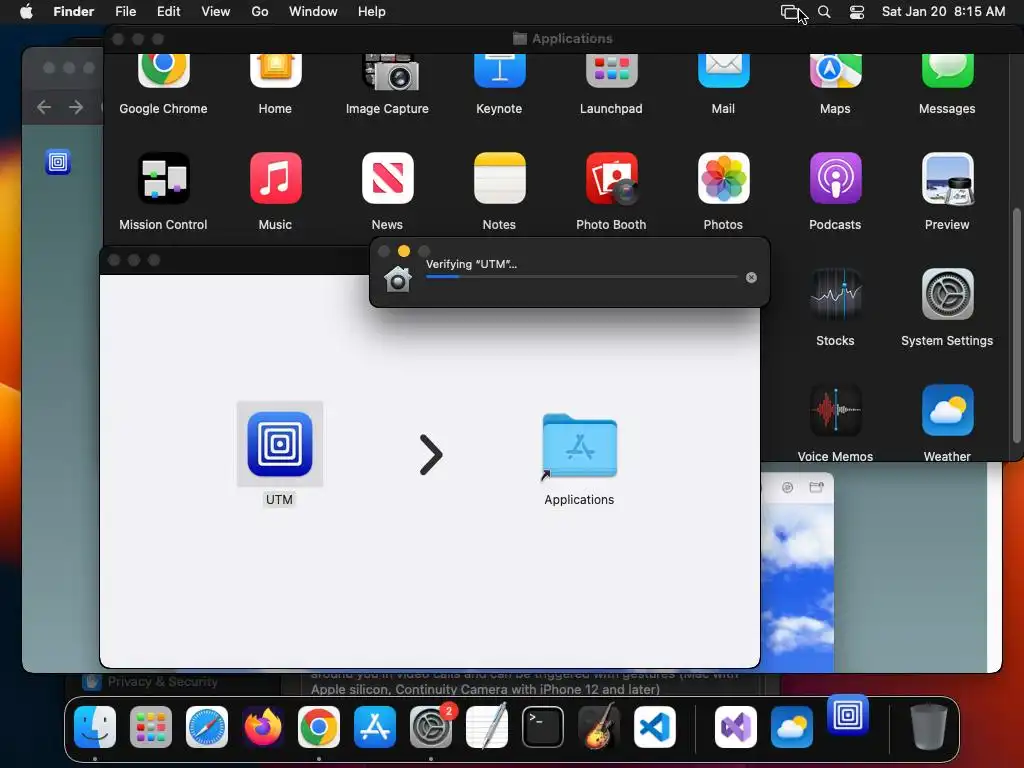The height and width of the screenshot is (768, 1024).
Task: Select the Photo Booth app icon
Action: pyautogui.click(x=611, y=178)
